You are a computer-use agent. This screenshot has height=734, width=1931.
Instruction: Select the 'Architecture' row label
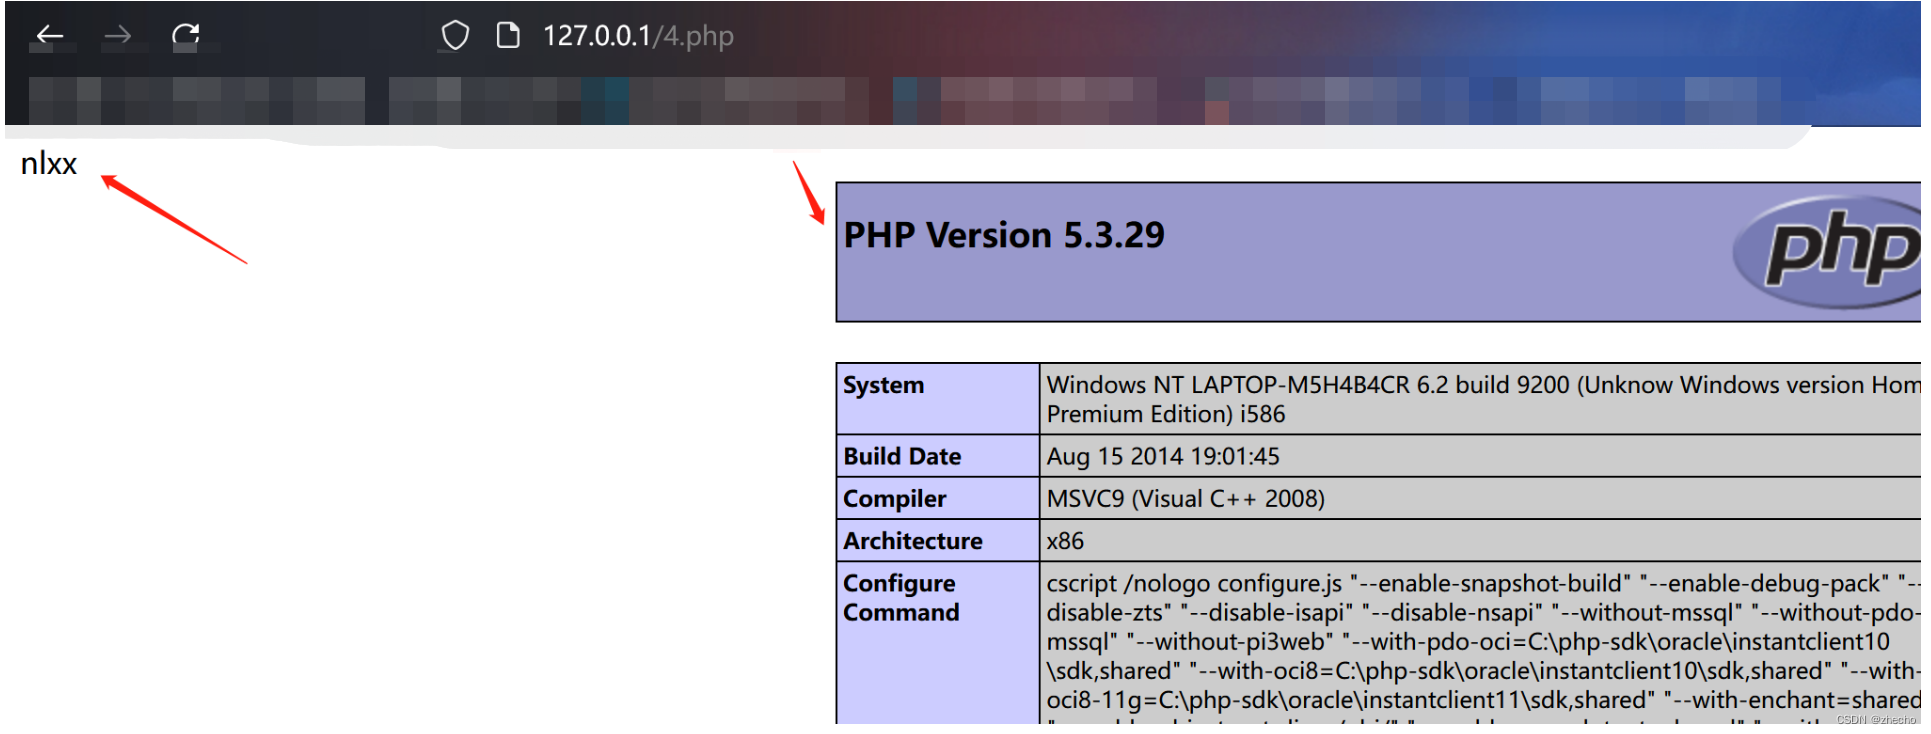click(x=912, y=541)
